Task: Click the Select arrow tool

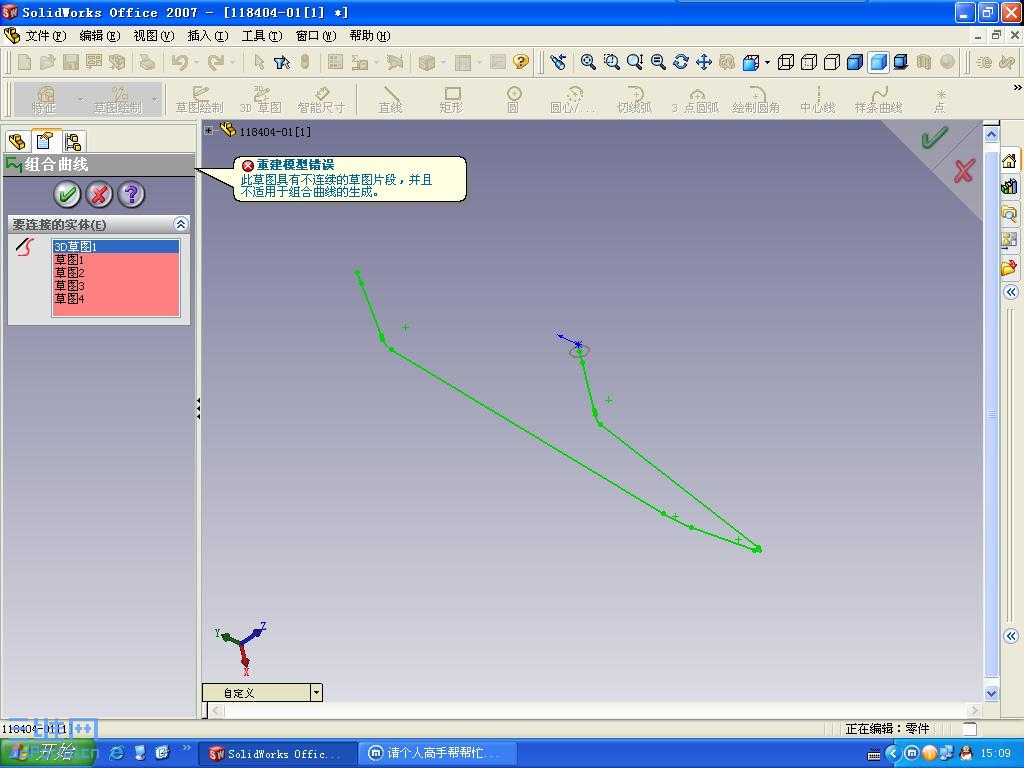Action: tap(259, 62)
